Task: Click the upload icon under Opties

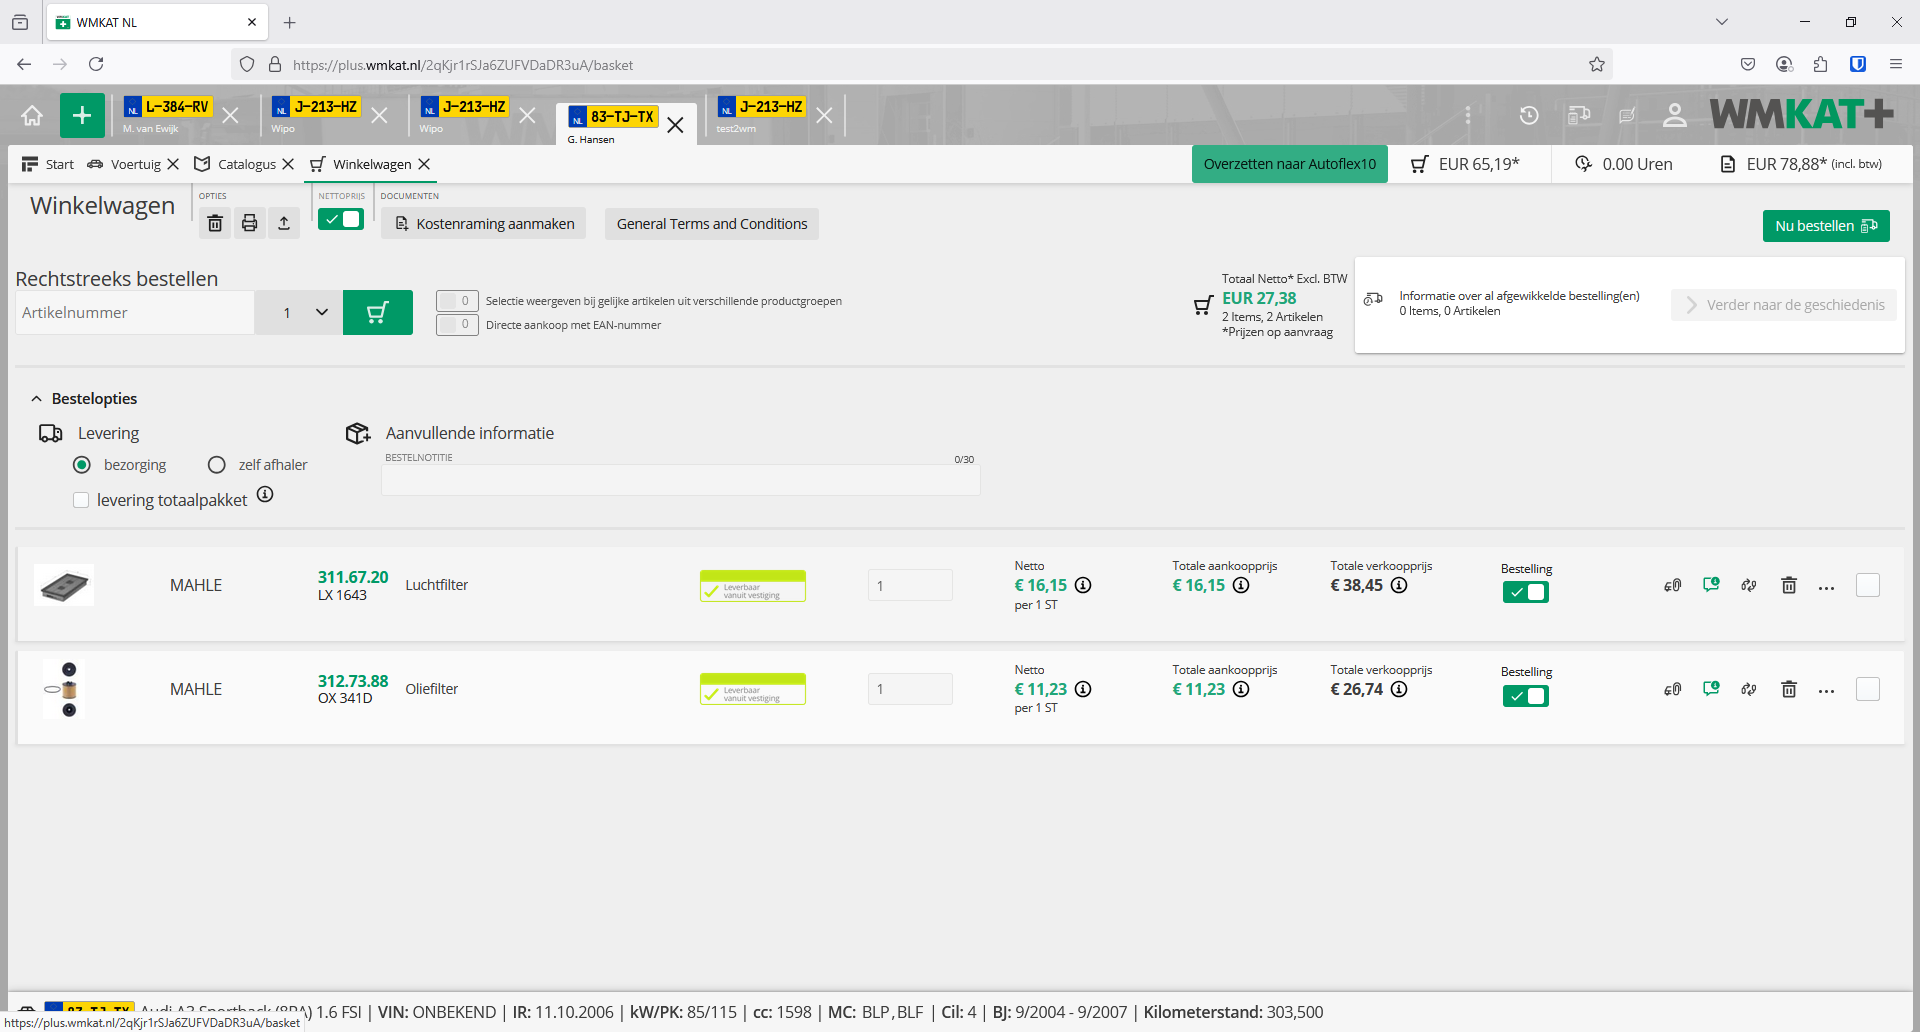Action: point(284,223)
